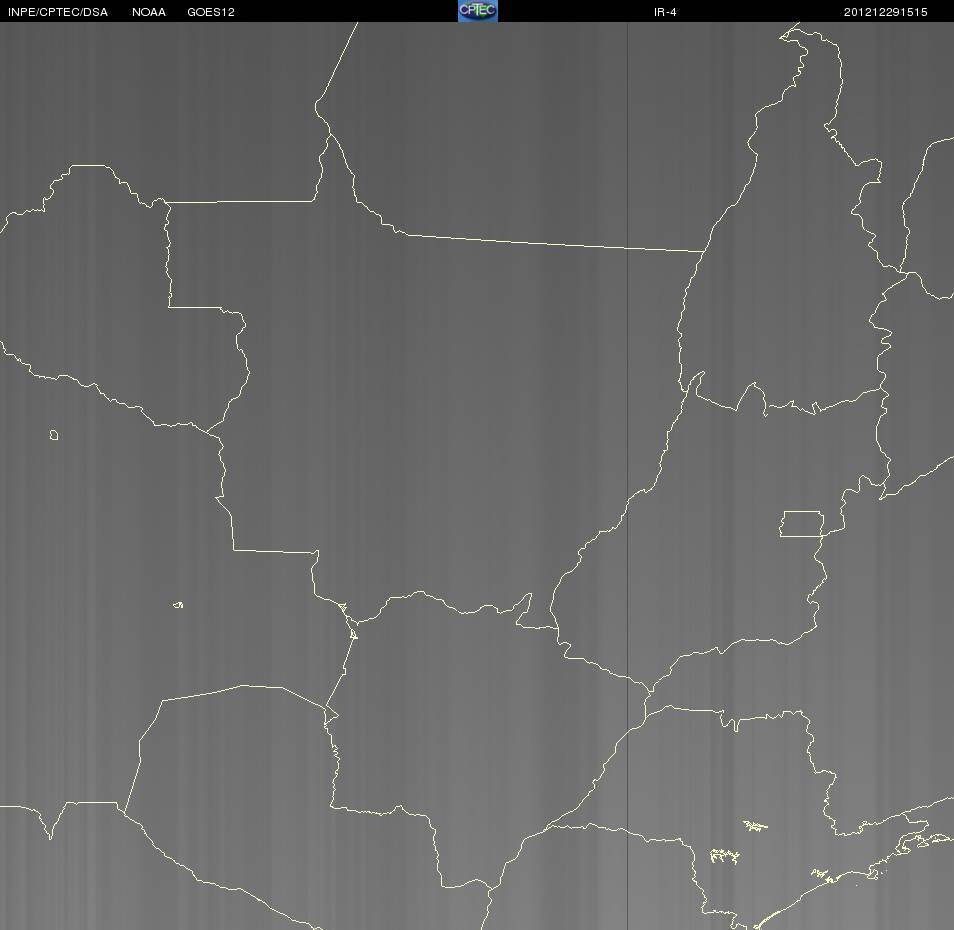This screenshot has height=930, width=954.
Task: Click the IR-4 channel label
Action: pos(665,12)
